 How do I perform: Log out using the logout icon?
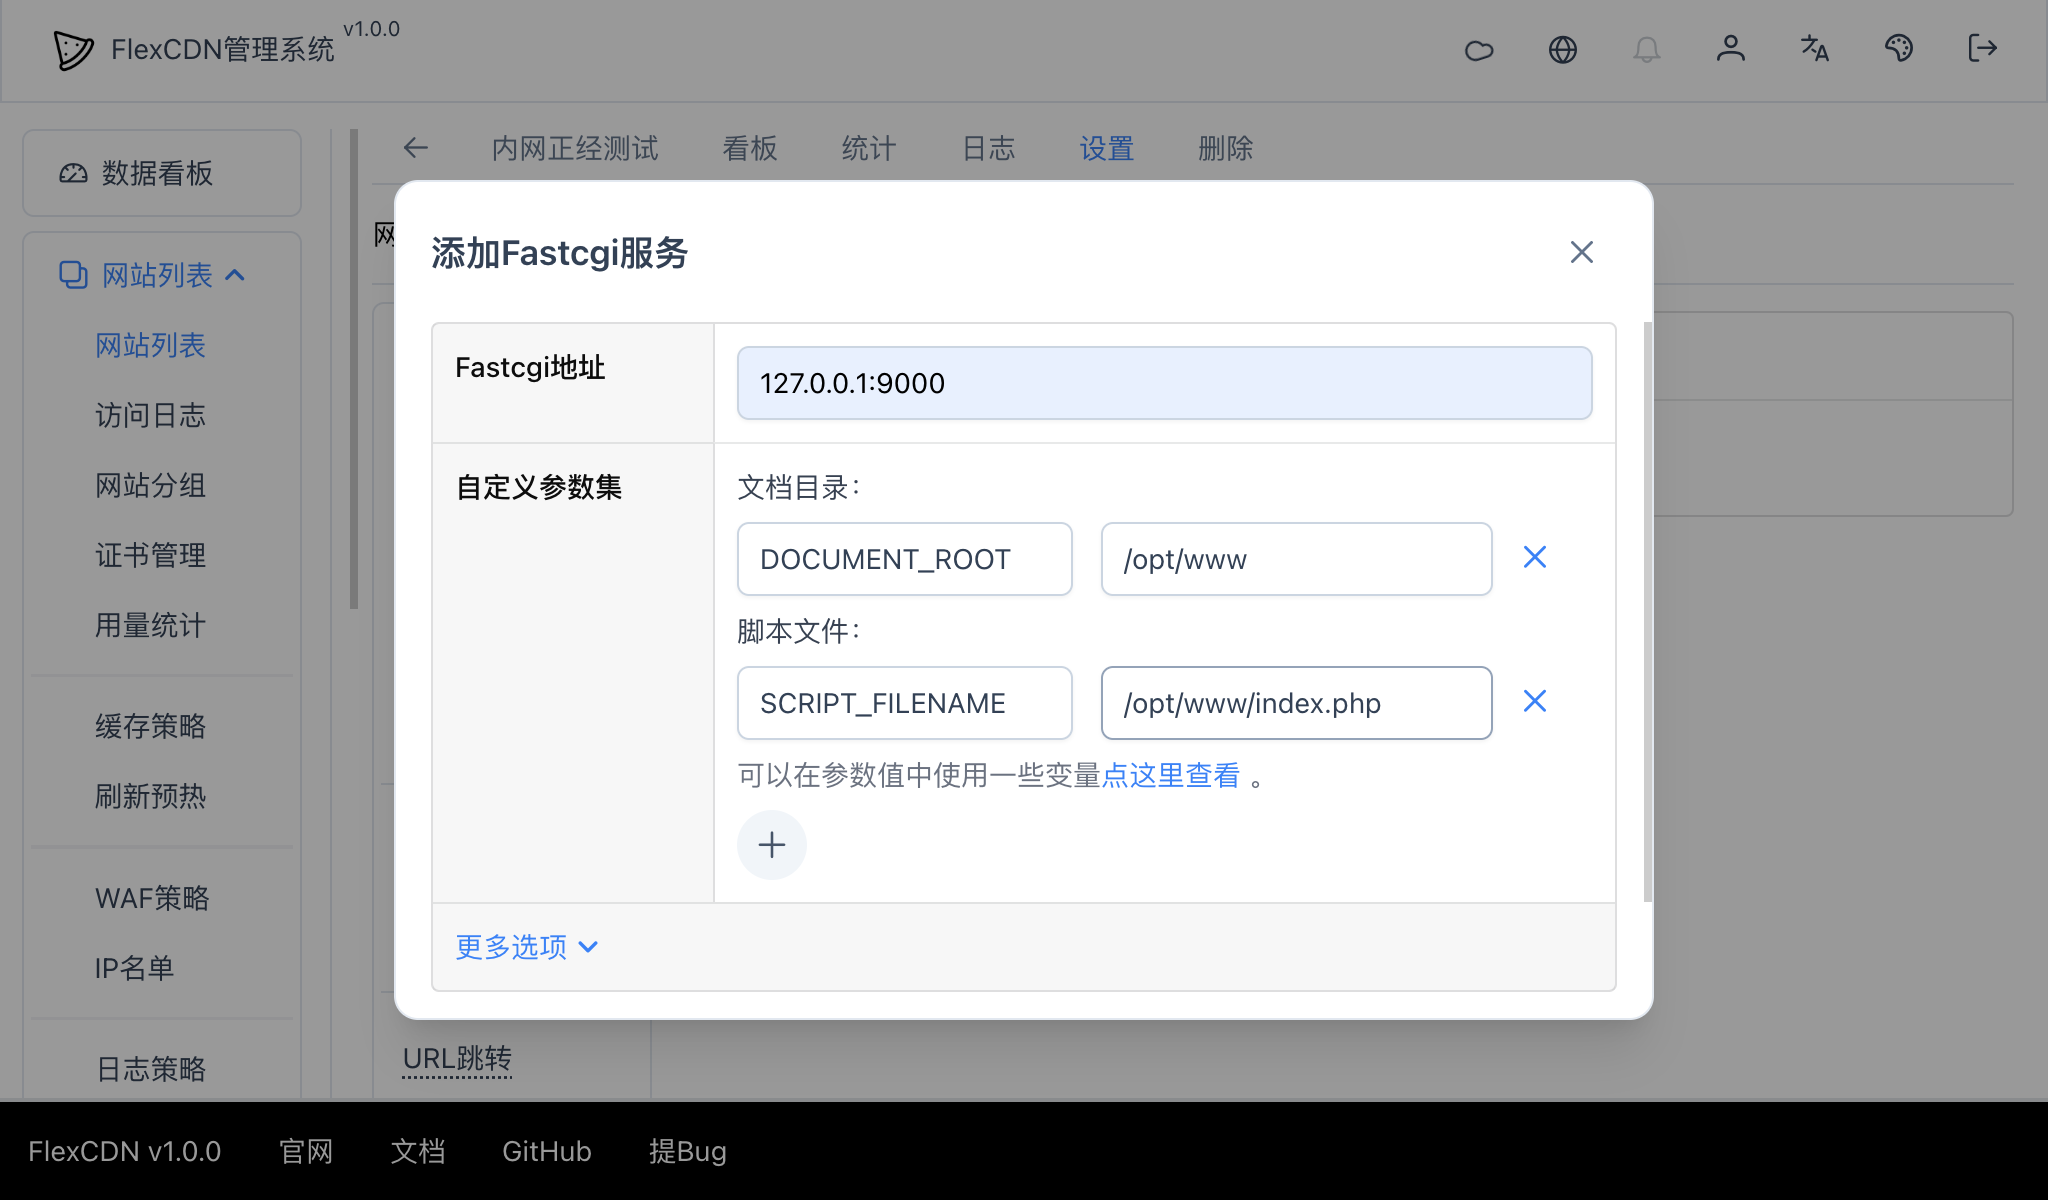[x=1981, y=49]
